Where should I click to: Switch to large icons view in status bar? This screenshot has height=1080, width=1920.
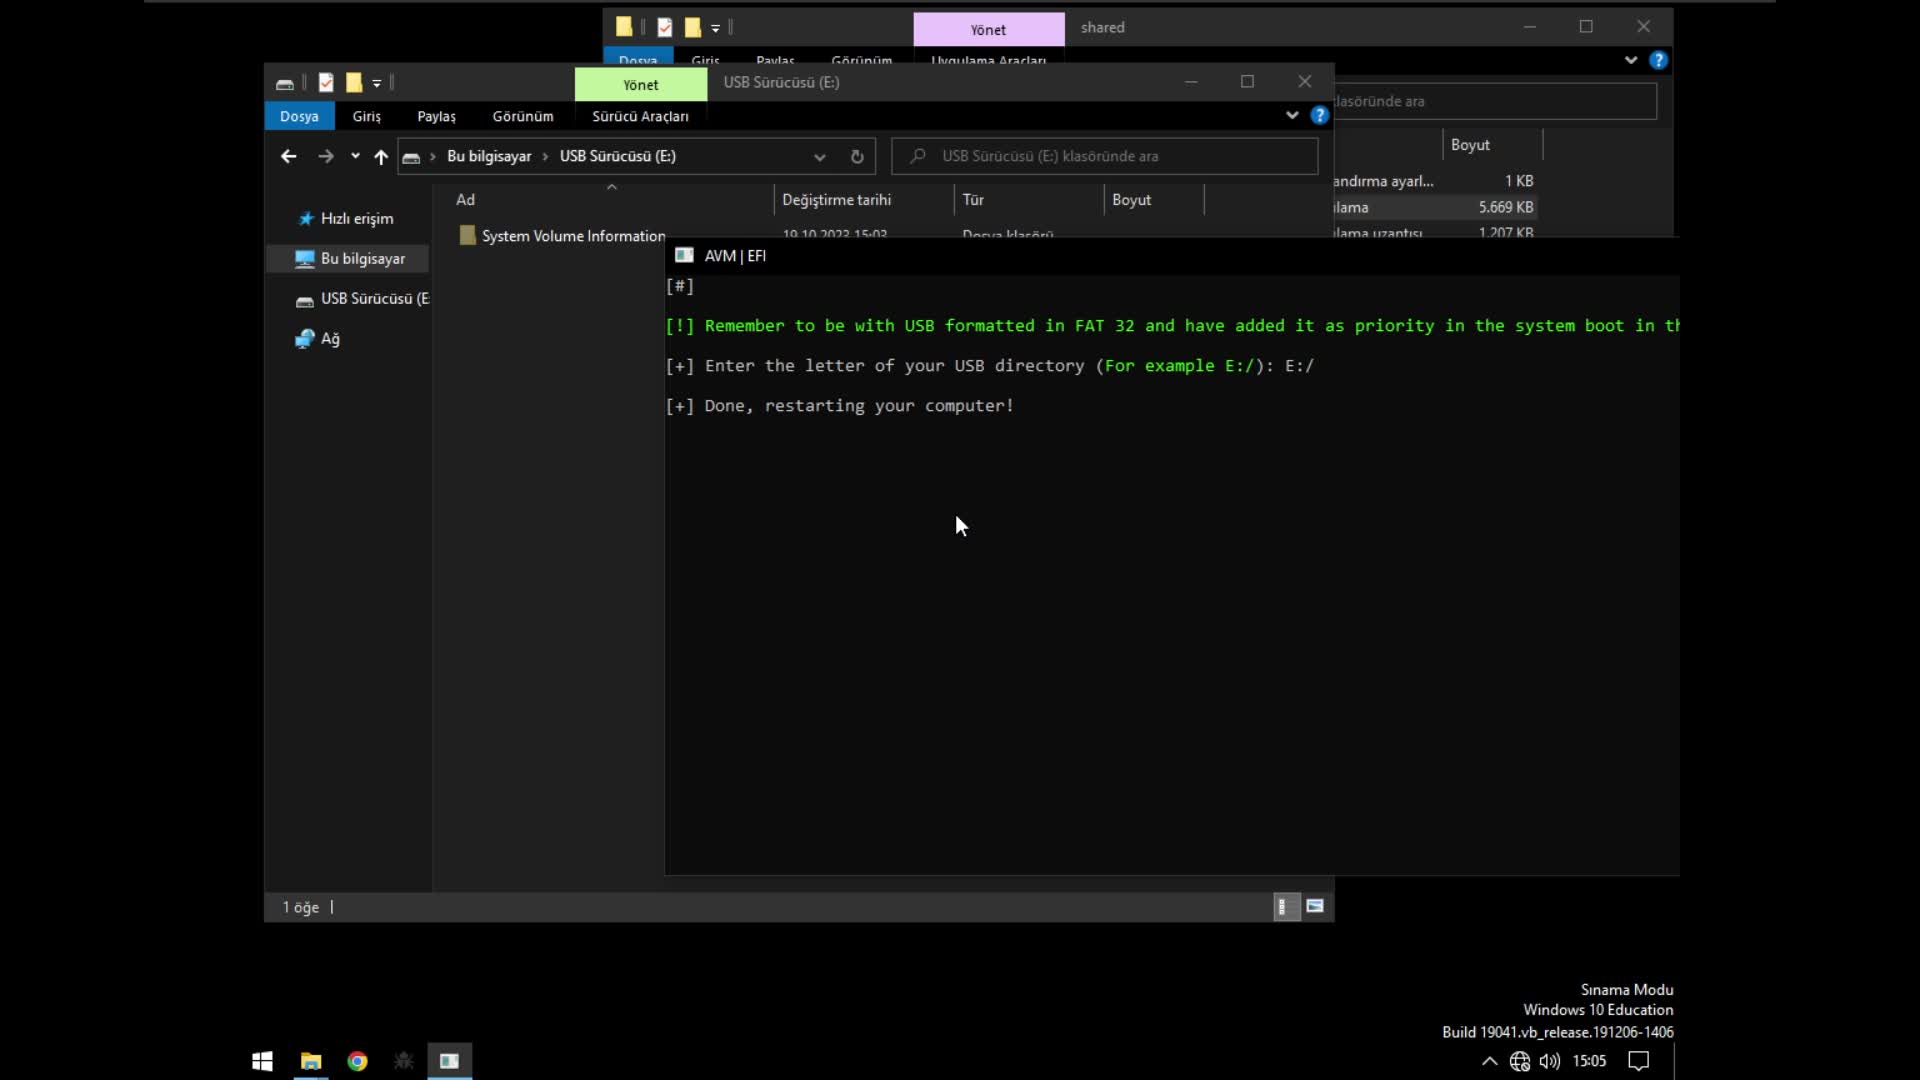coord(1315,906)
